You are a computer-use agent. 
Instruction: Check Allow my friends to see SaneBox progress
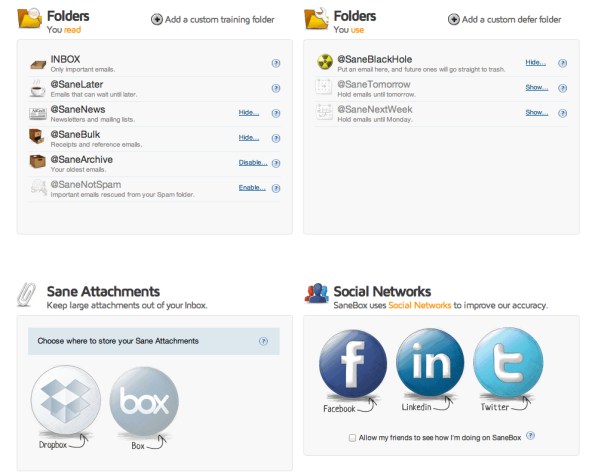point(352,438)
